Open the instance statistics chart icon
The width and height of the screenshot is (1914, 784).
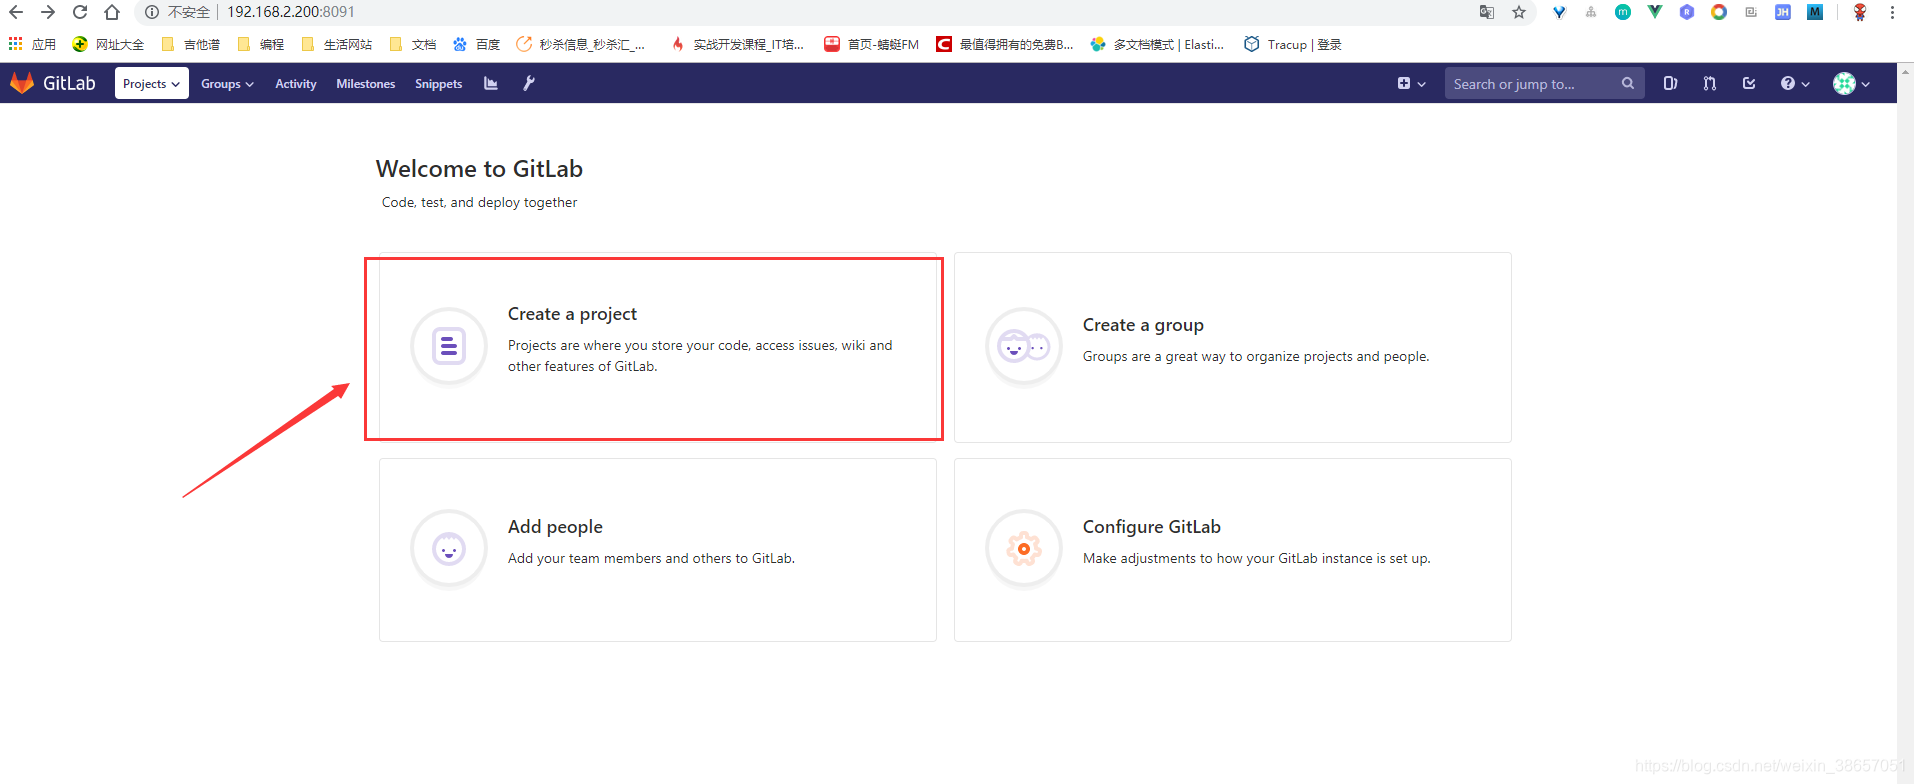point(491,84)
